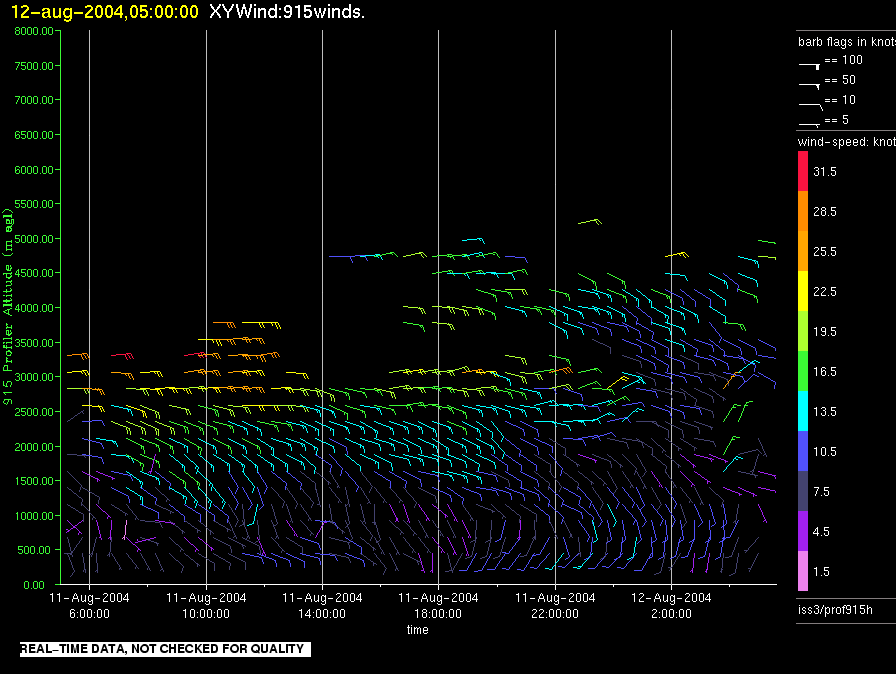This screenshot has height=674, width=896.
Task: Select the green 16.5 knots color swatch
Action: point(803,371)
